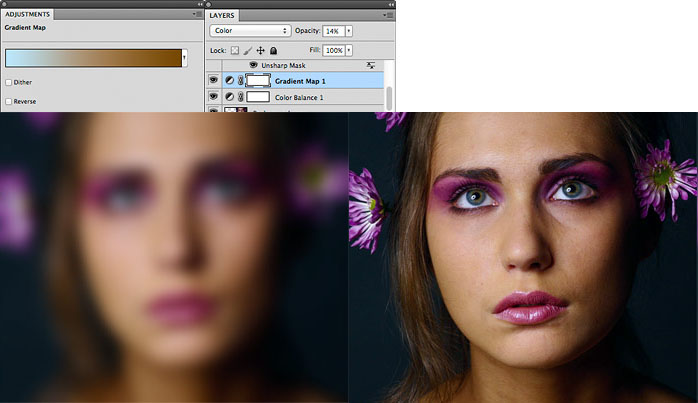Click Gradient Map 1 adjustment layer icon
This screenshot has width=698, height=403.
pyautogui.click(x=229, y=80)
